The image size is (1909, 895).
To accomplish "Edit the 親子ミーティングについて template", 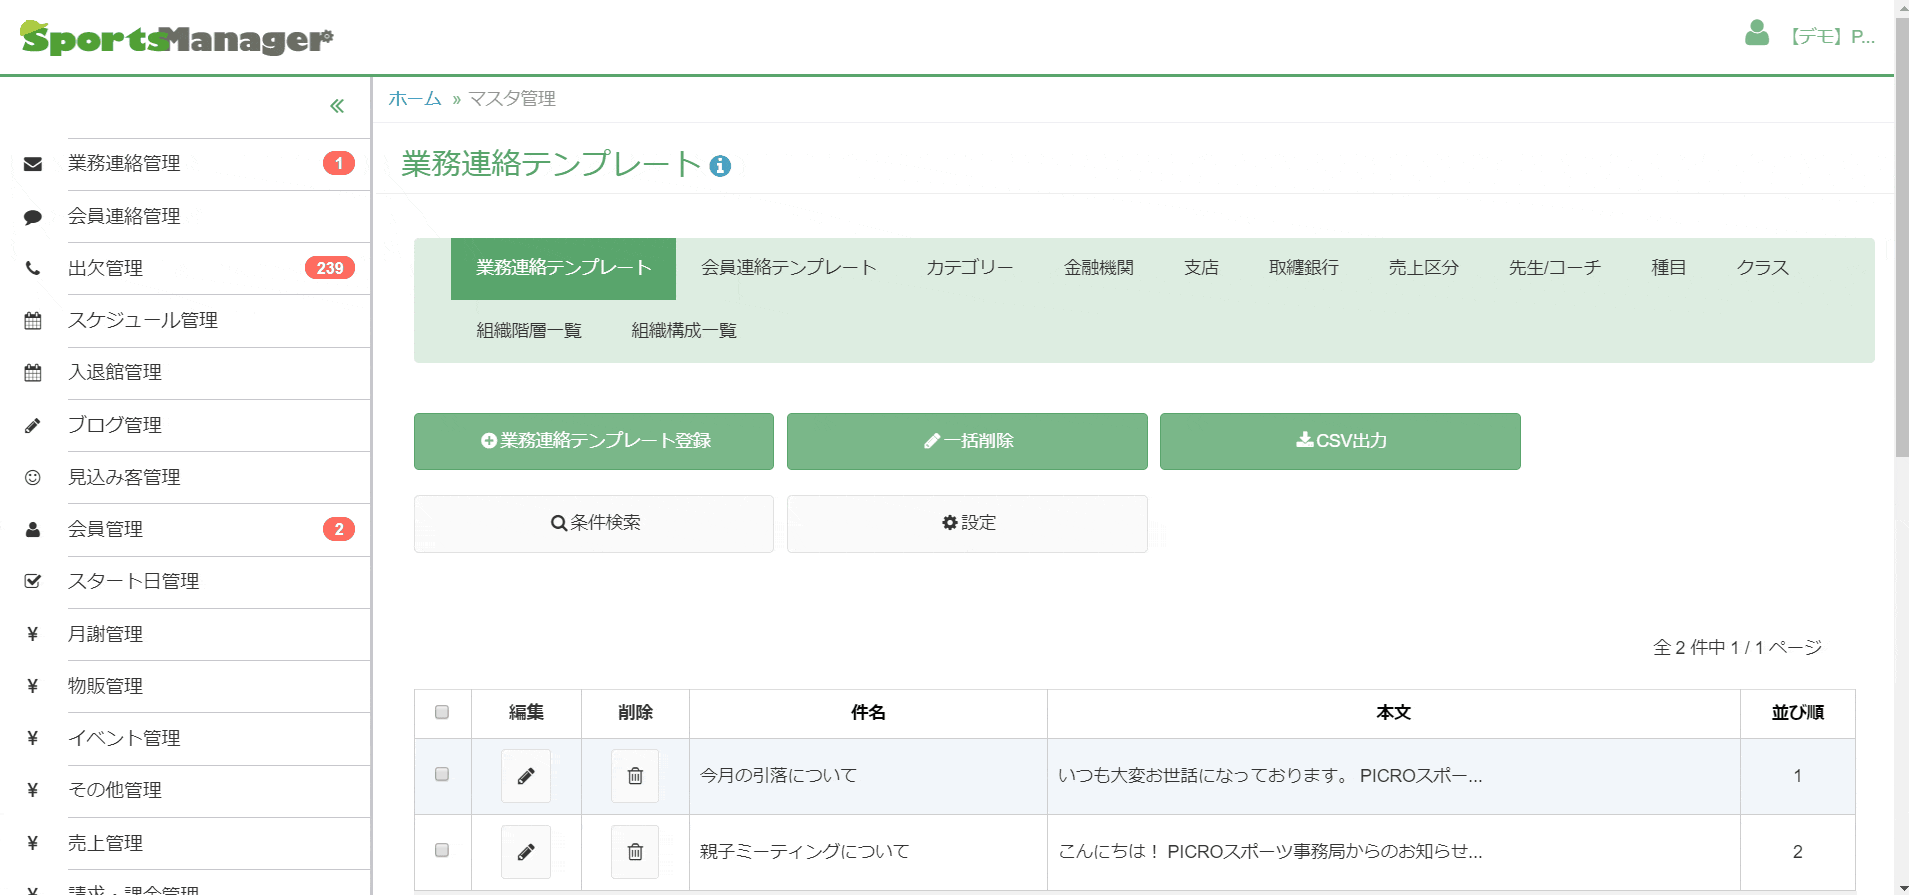I will [x=526, y=852].
